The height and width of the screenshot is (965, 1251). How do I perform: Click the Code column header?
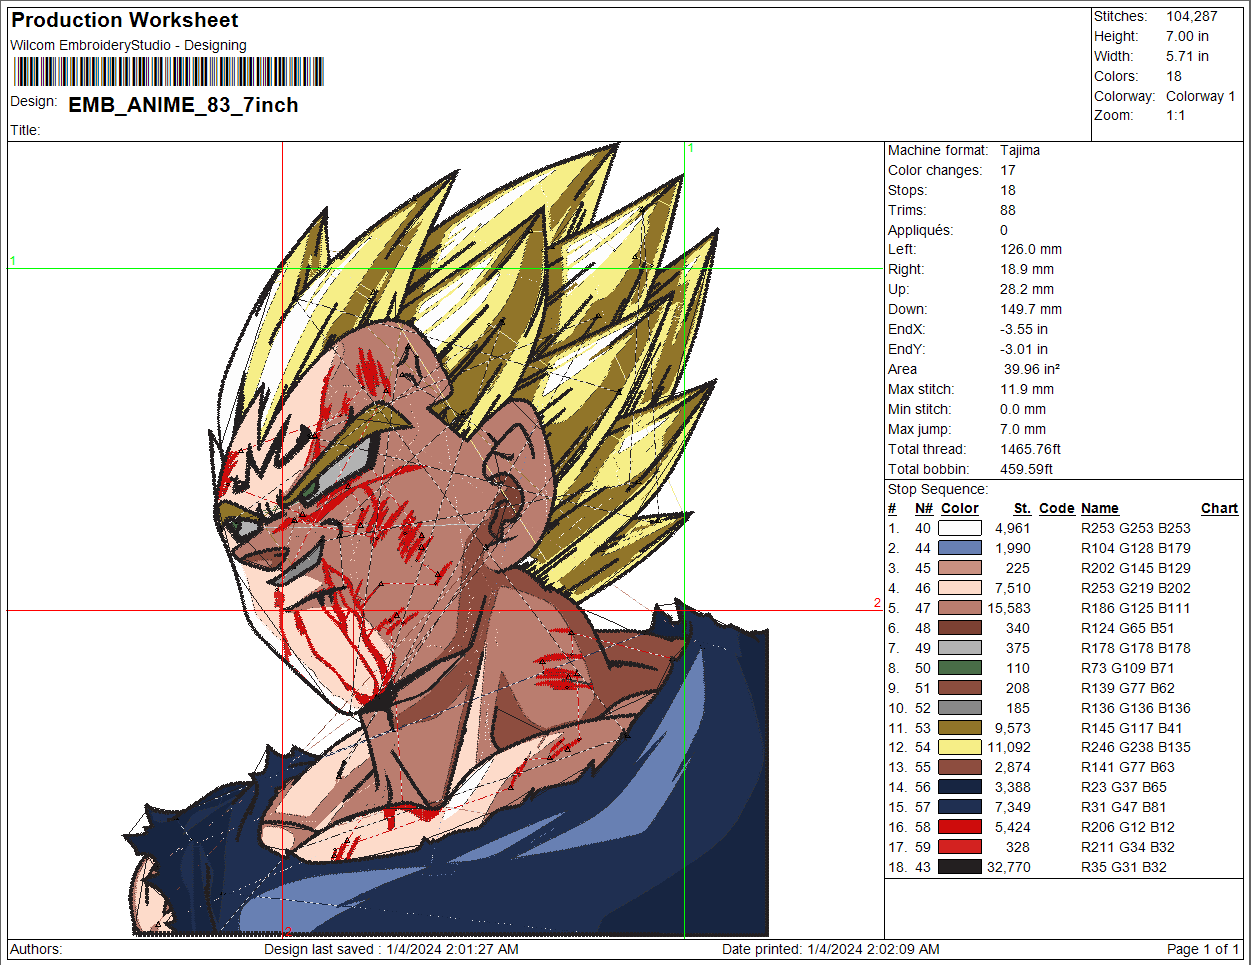[x=1056, y=508]
